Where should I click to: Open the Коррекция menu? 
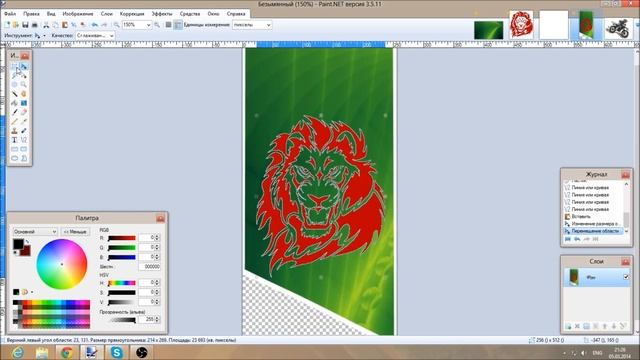pos(132,13)
